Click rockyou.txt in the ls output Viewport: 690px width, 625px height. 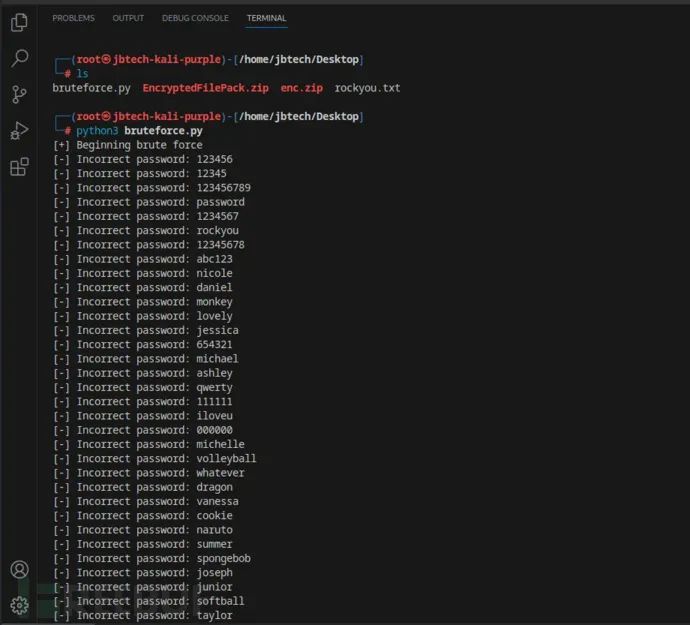click(x=367, y=88)
